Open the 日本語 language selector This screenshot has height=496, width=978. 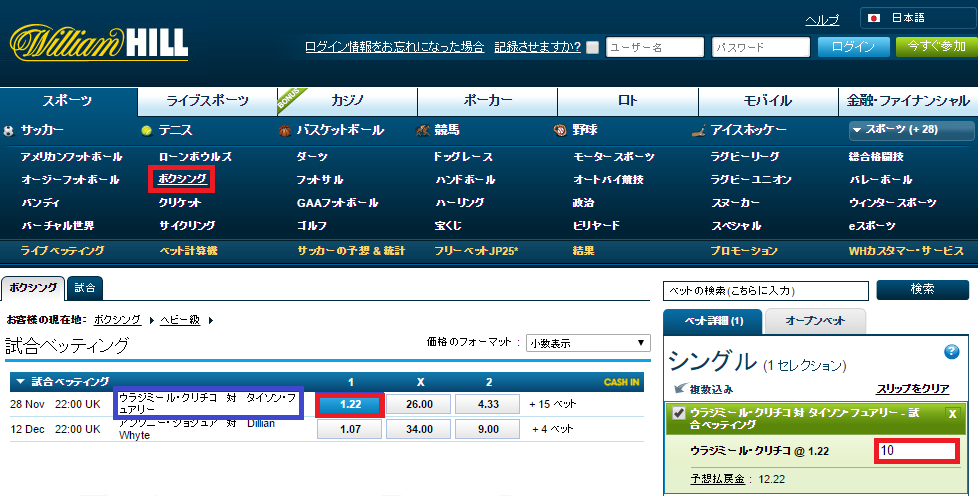click(x=918, y=18)
